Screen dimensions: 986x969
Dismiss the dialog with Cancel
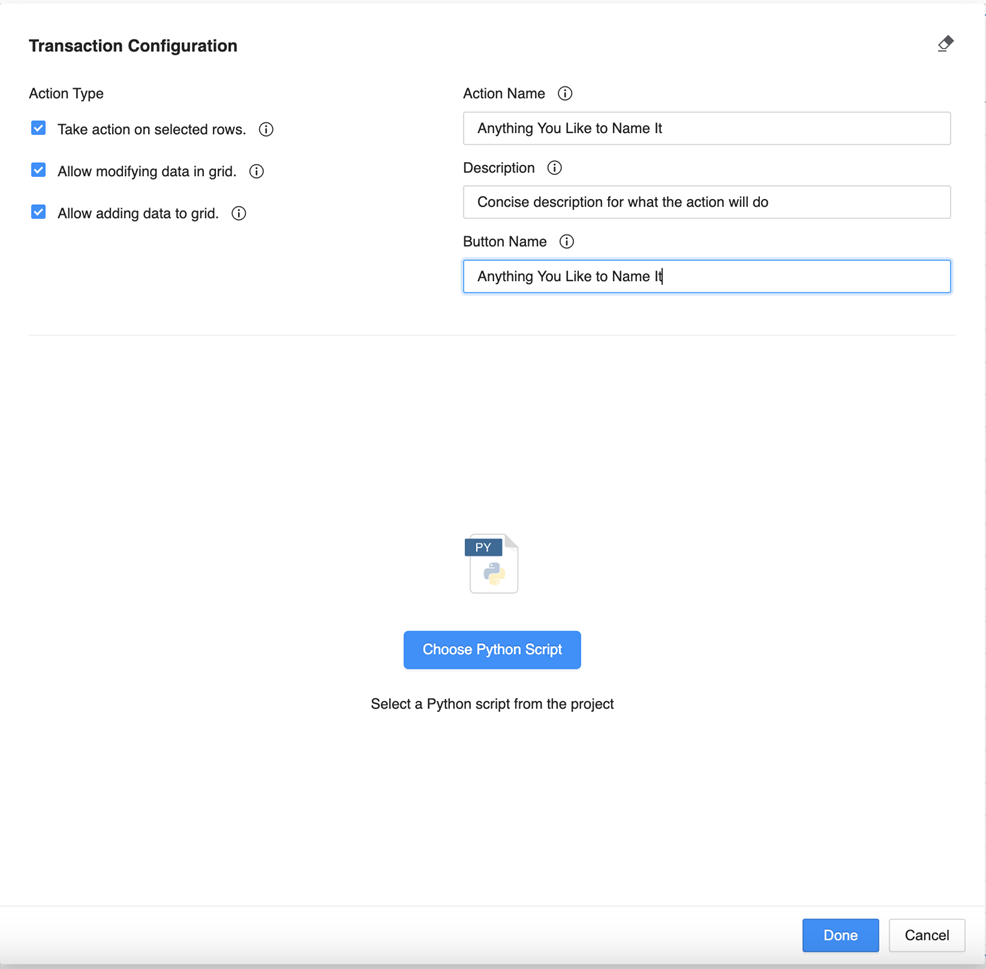(926, 935)
